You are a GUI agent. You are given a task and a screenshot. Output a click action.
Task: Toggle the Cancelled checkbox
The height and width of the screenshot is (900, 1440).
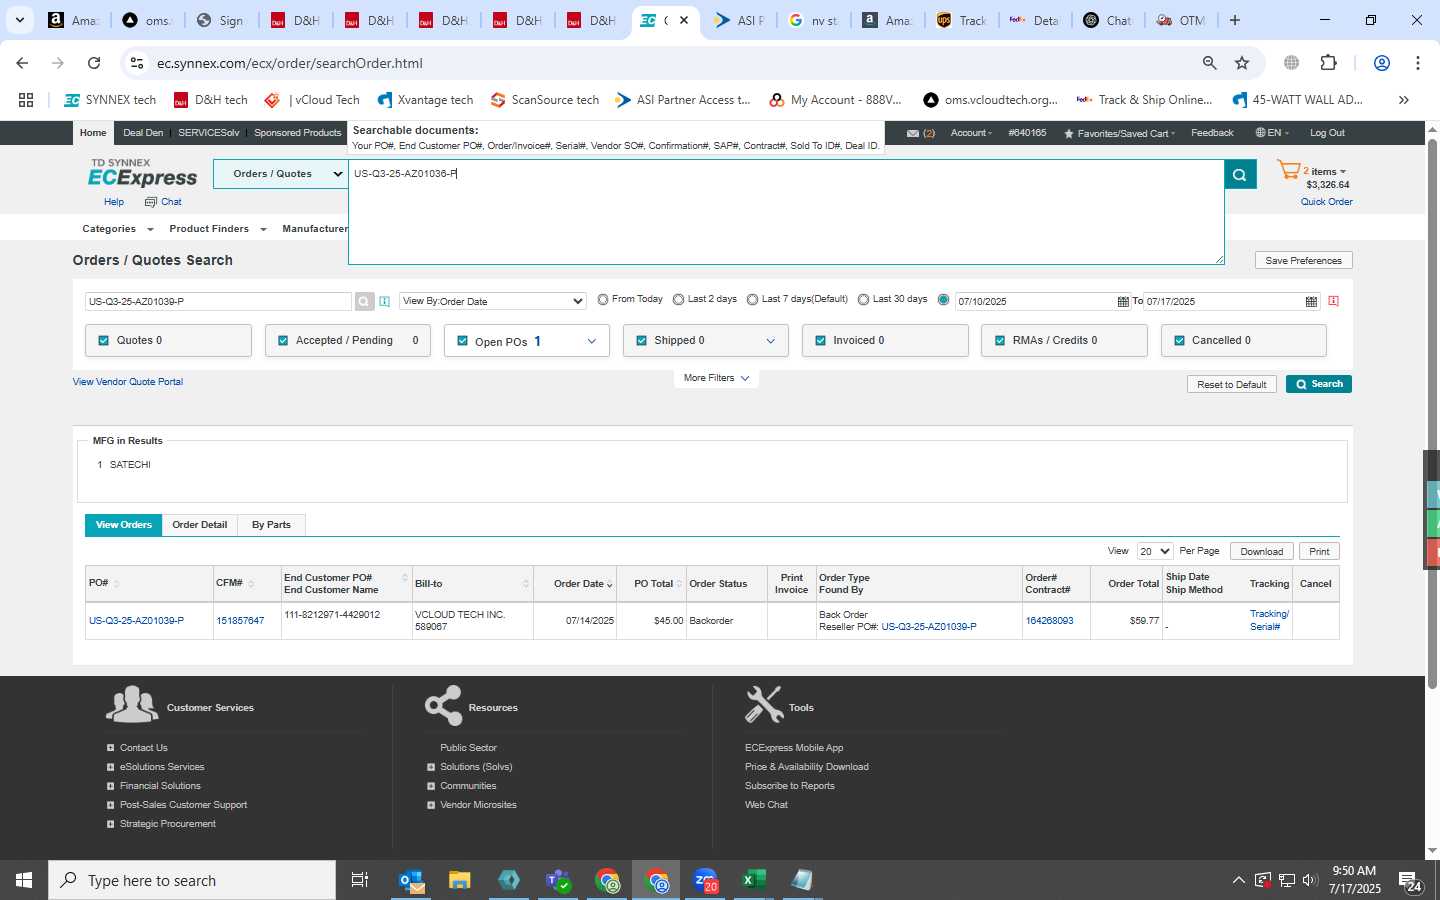(x=1179, y=341)
